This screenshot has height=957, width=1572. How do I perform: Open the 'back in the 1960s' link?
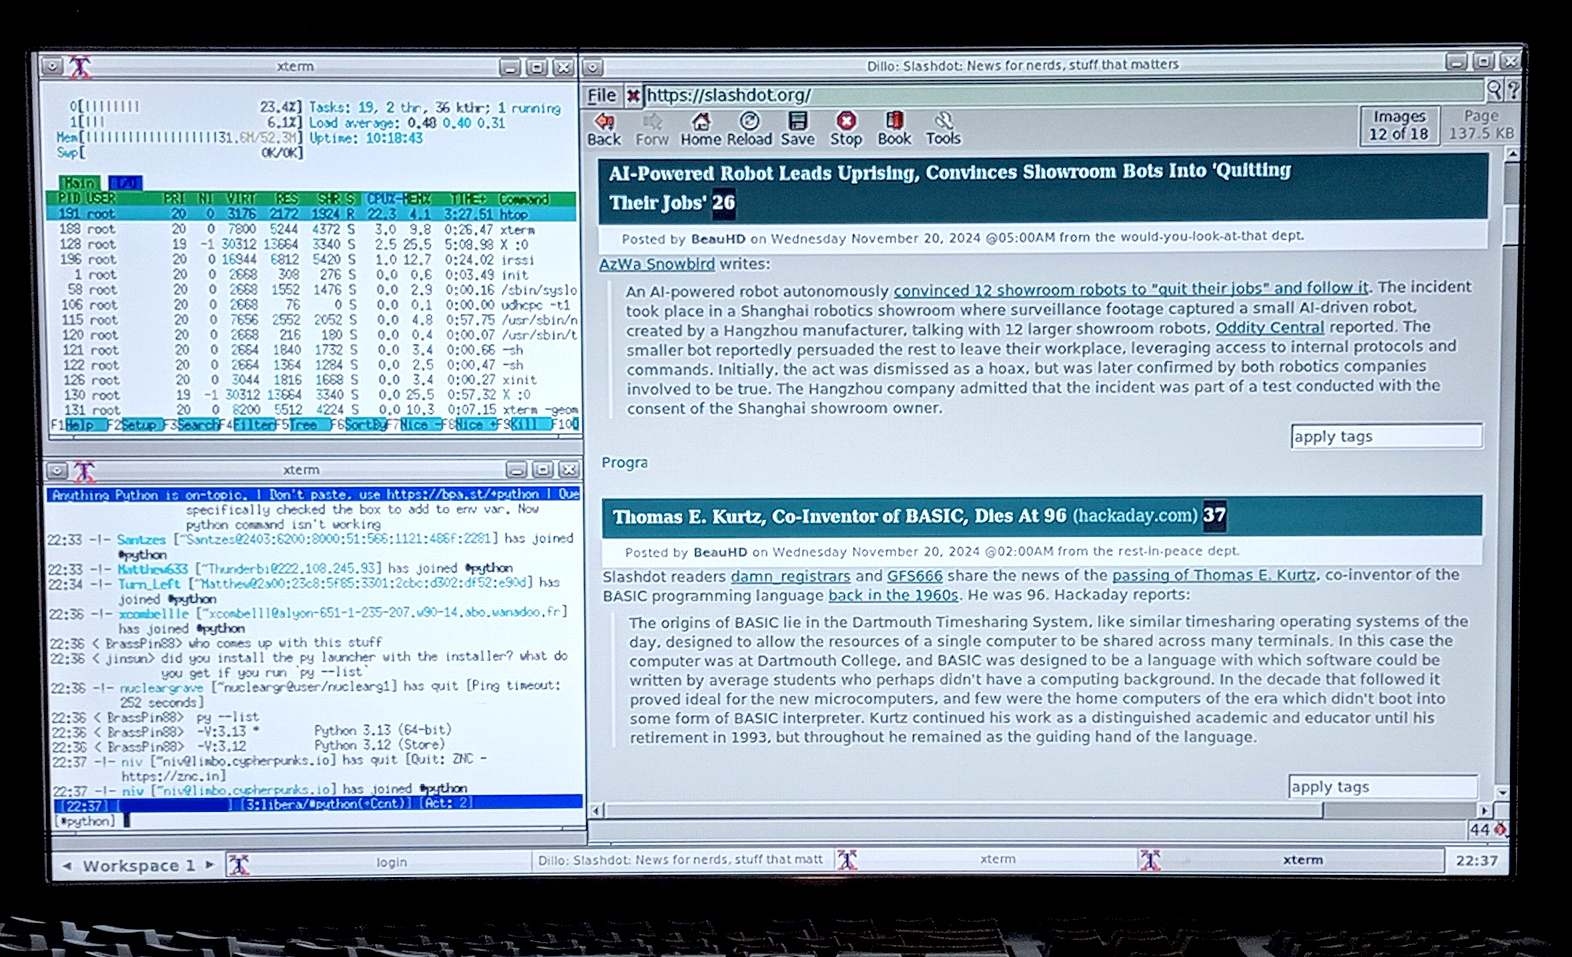(893, 595)
